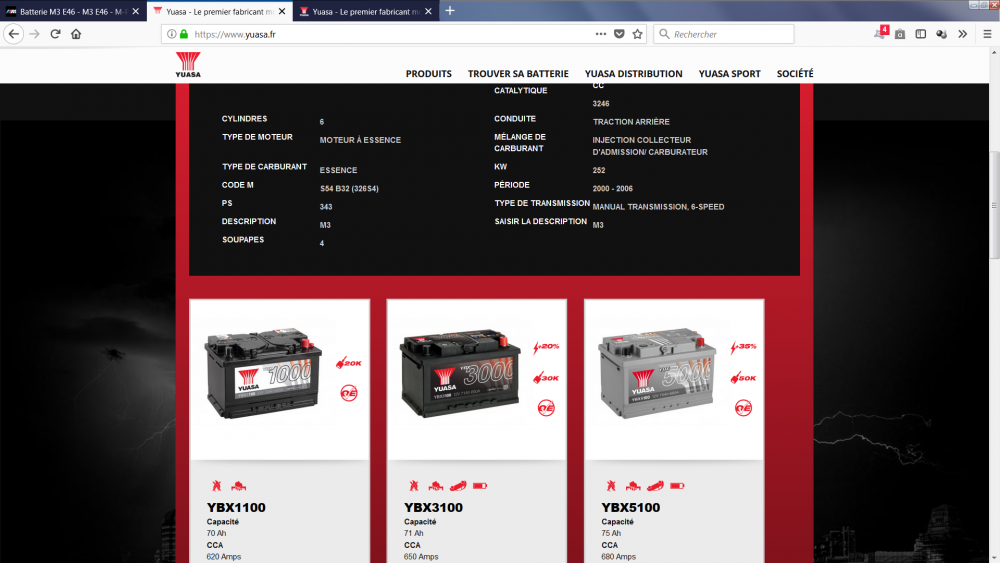The image size is (1000, 563).
Task: Open YUASA DISTRIBUTION menu
Action: [x=633, y=74]
